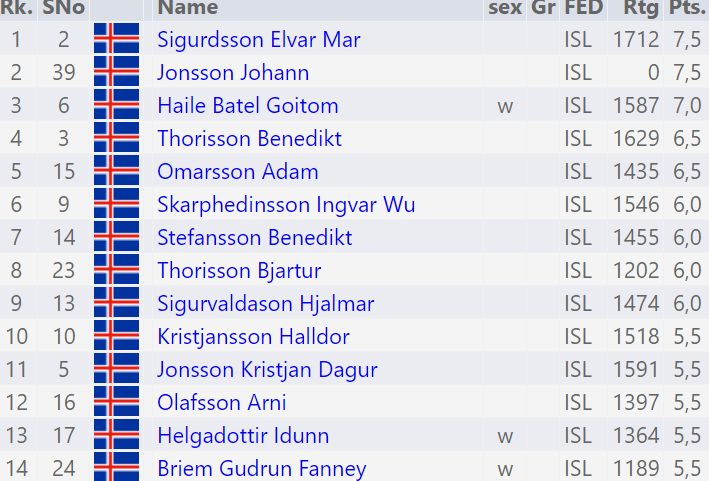Open Jonsson Kristjan Dagur's page
This screenshot has width=709, height=481.
267,370
